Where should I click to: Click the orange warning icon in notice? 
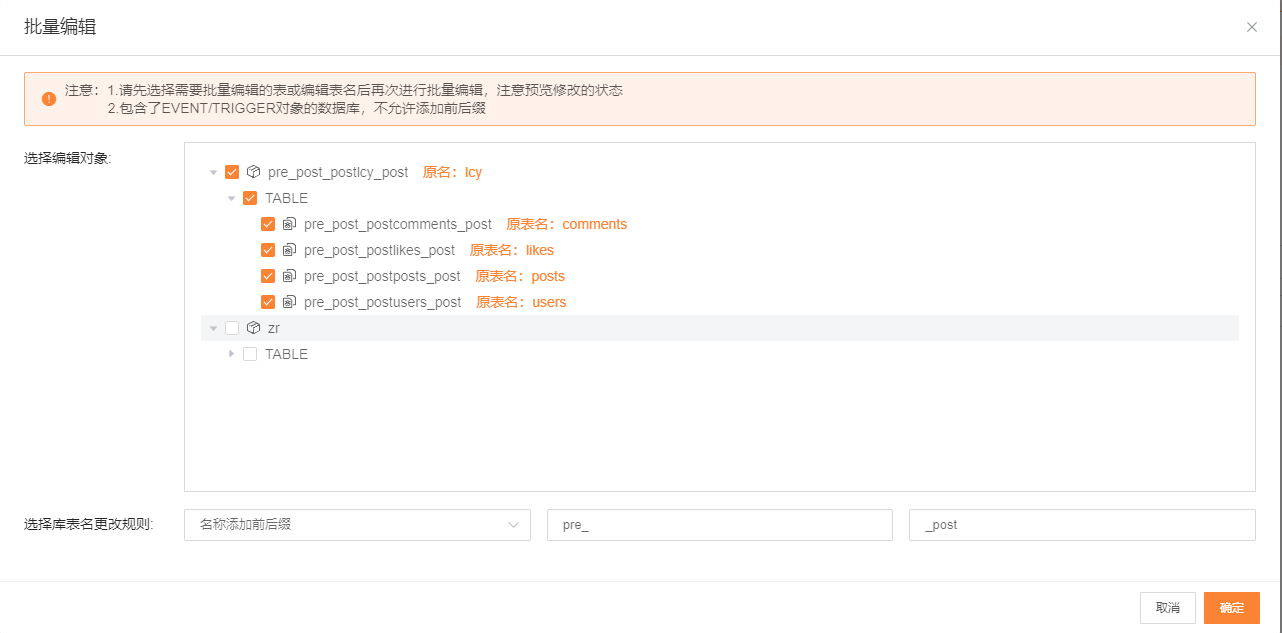[x=49, y=99]
